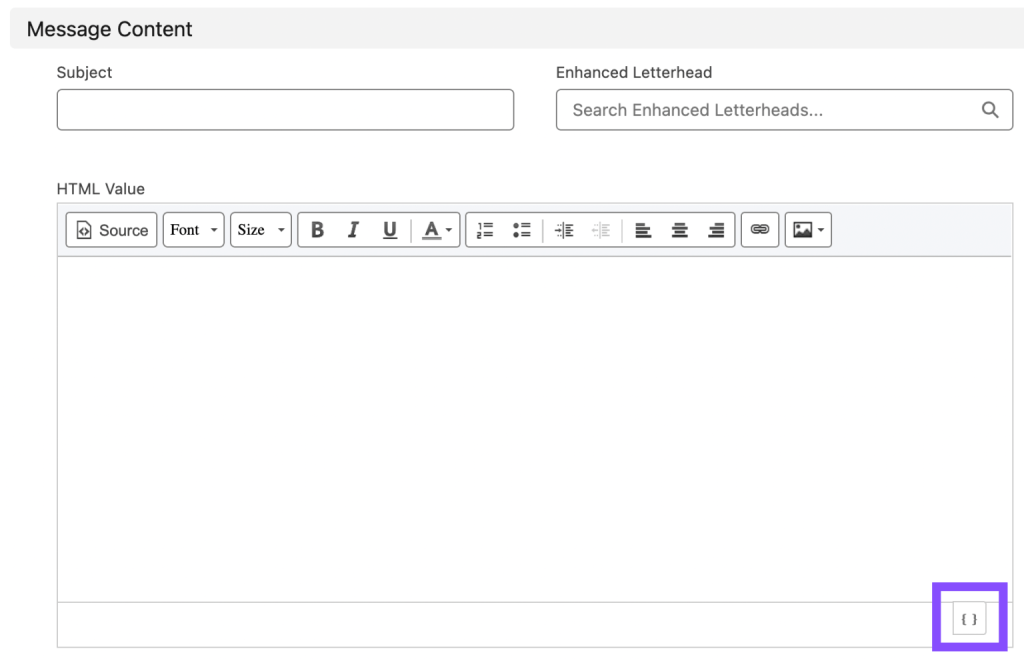Select the Message Content section header

point(108,29)
